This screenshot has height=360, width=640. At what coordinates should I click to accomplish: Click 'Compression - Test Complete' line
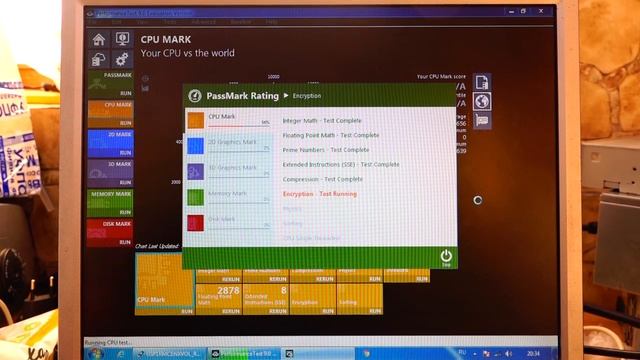(322, 179)
